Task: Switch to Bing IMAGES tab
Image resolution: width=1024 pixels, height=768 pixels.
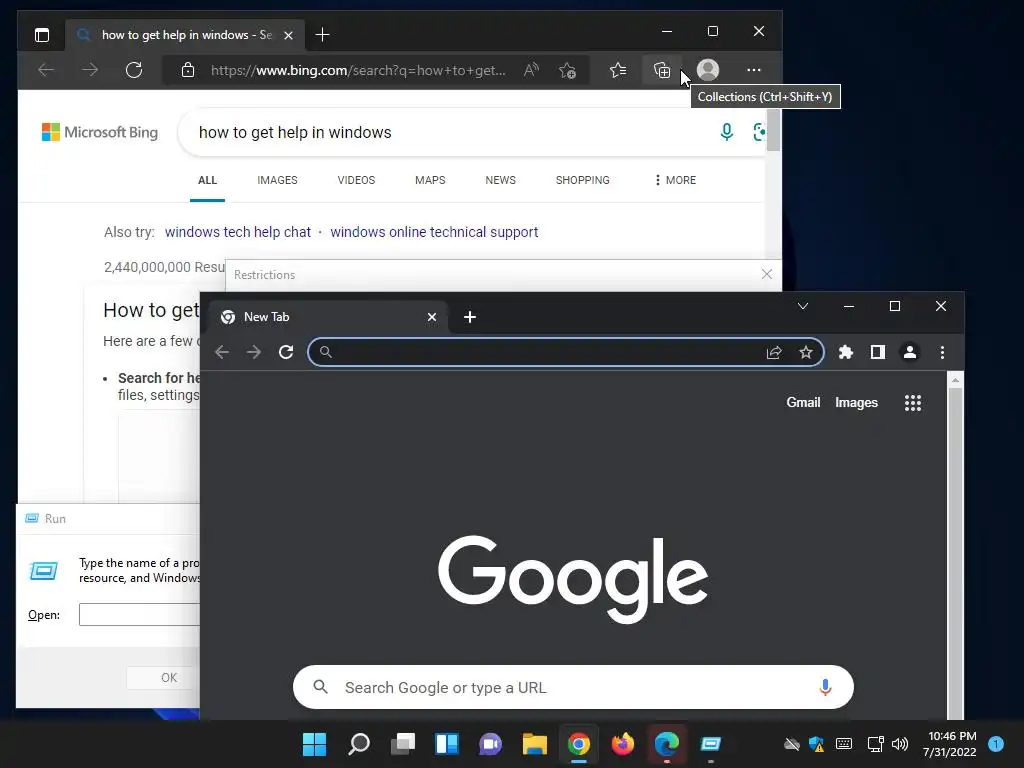Action: pos(277,180)
